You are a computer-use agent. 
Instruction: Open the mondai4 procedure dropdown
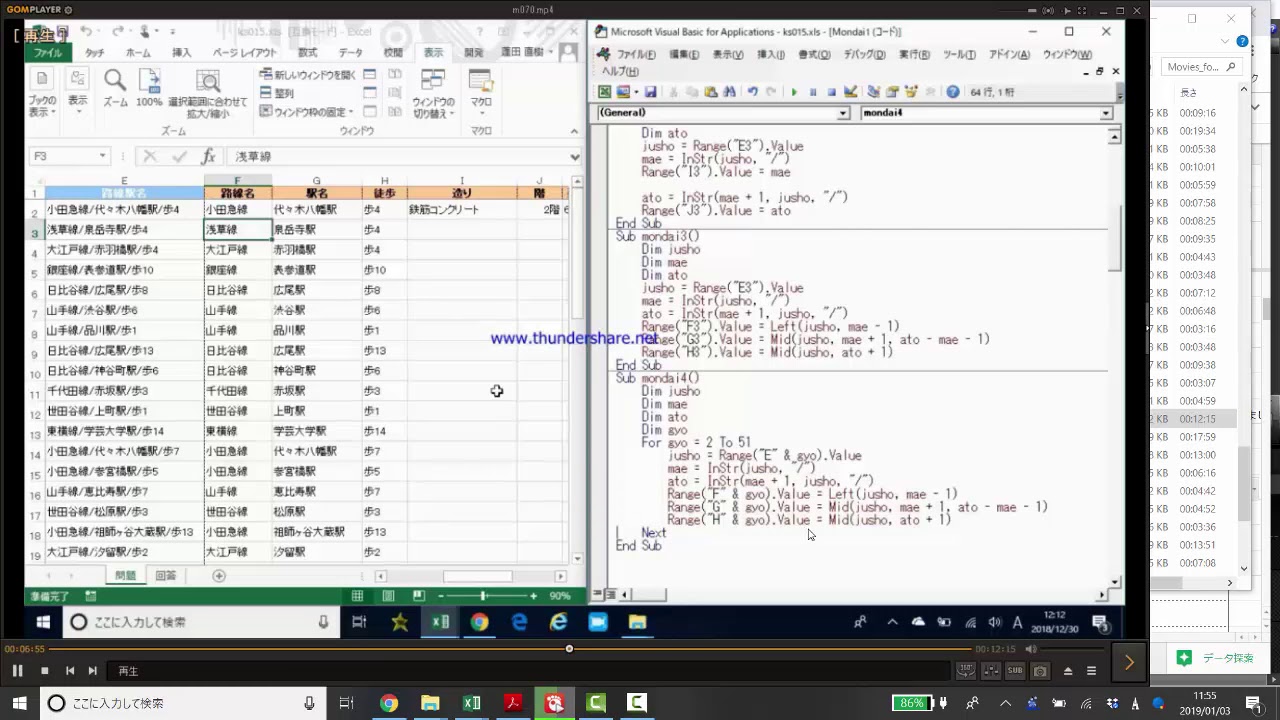tap(1106, 113)
